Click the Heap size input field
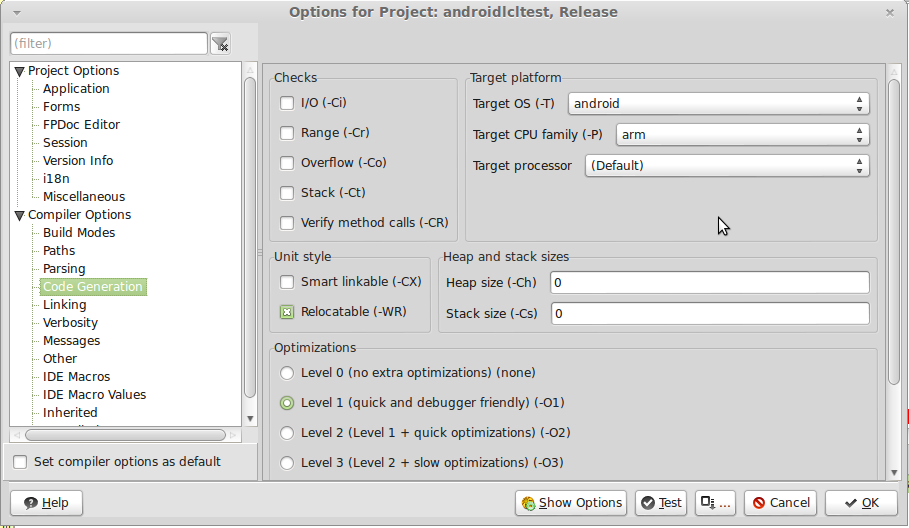 point(710,283)
